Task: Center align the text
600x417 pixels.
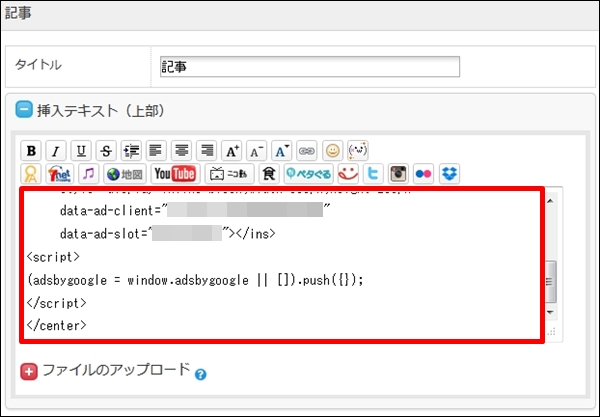Action: pyautogui.click(x=181, y=151)
